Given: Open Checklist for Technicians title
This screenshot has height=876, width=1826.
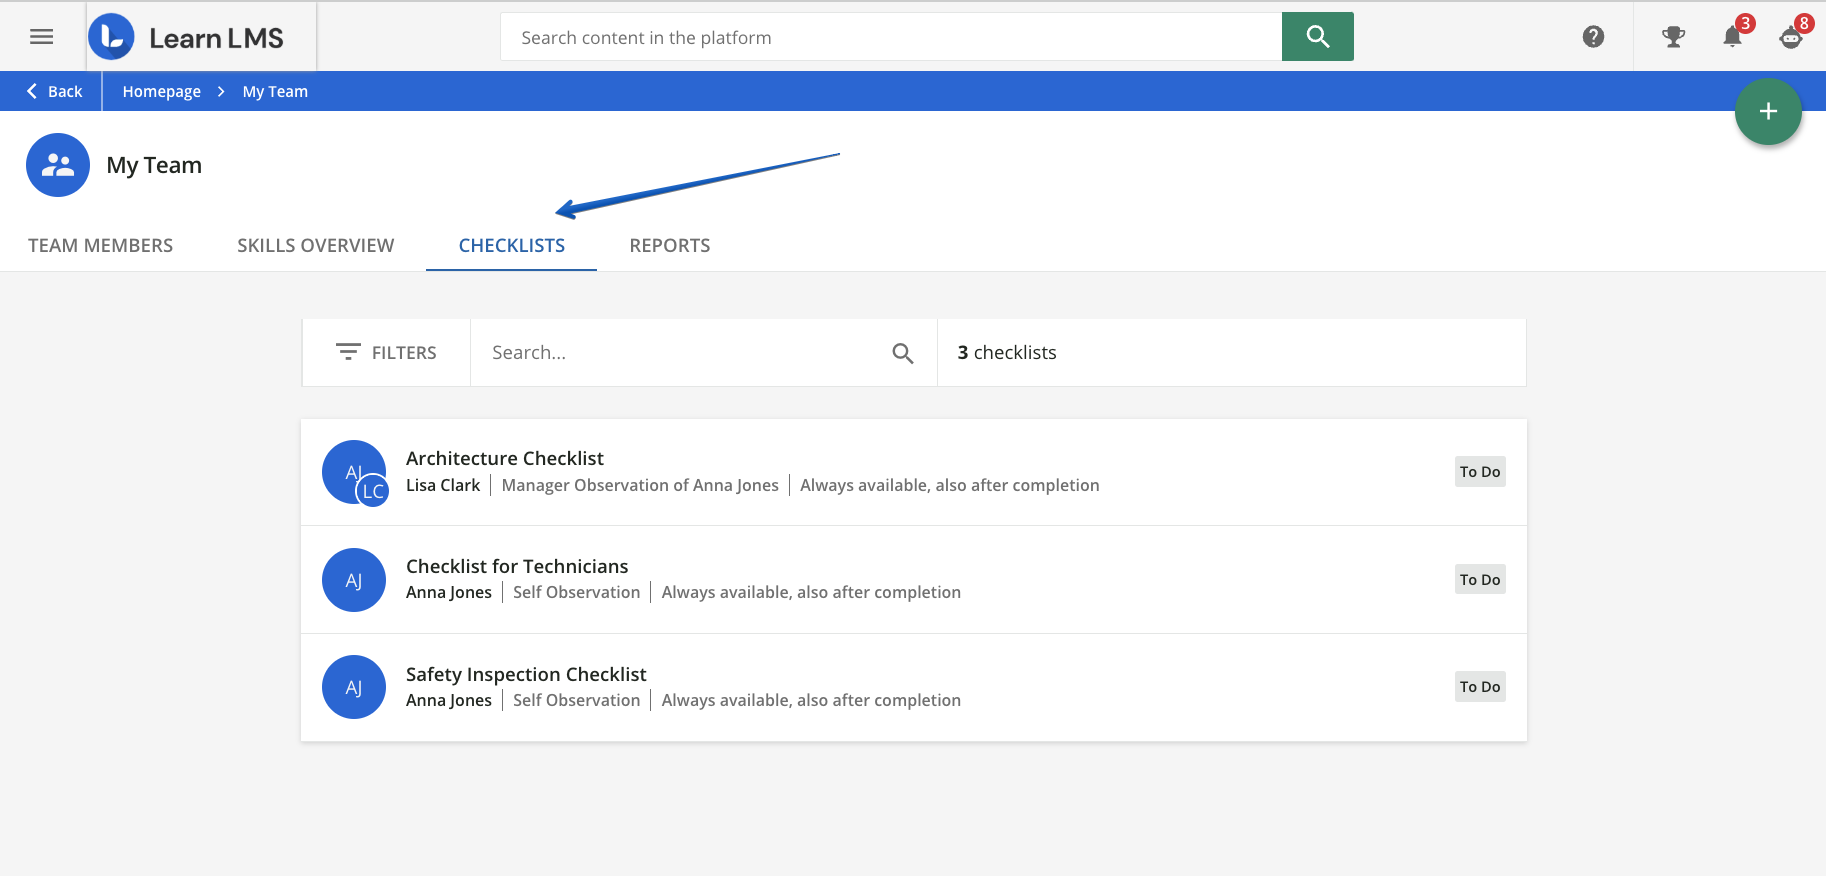Looking at the screenshot, I should tap(517, 566).
